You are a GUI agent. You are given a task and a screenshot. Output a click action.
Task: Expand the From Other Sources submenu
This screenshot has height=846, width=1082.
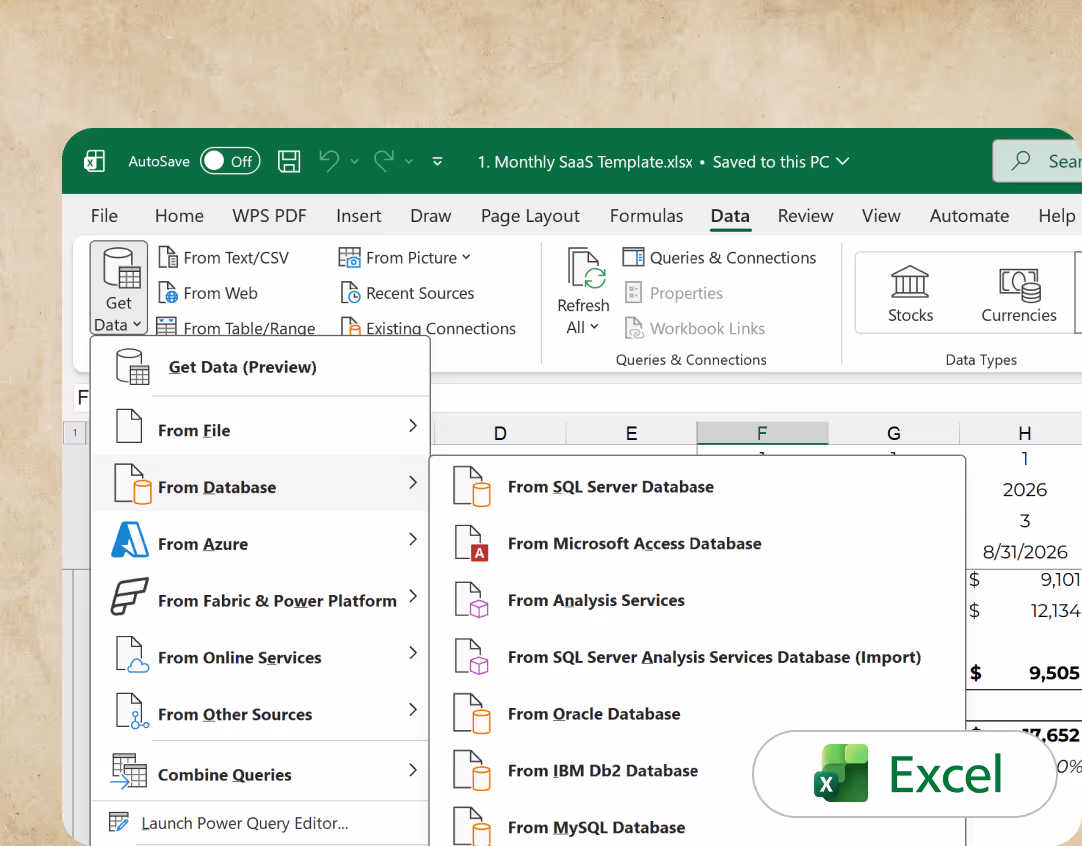260,711
